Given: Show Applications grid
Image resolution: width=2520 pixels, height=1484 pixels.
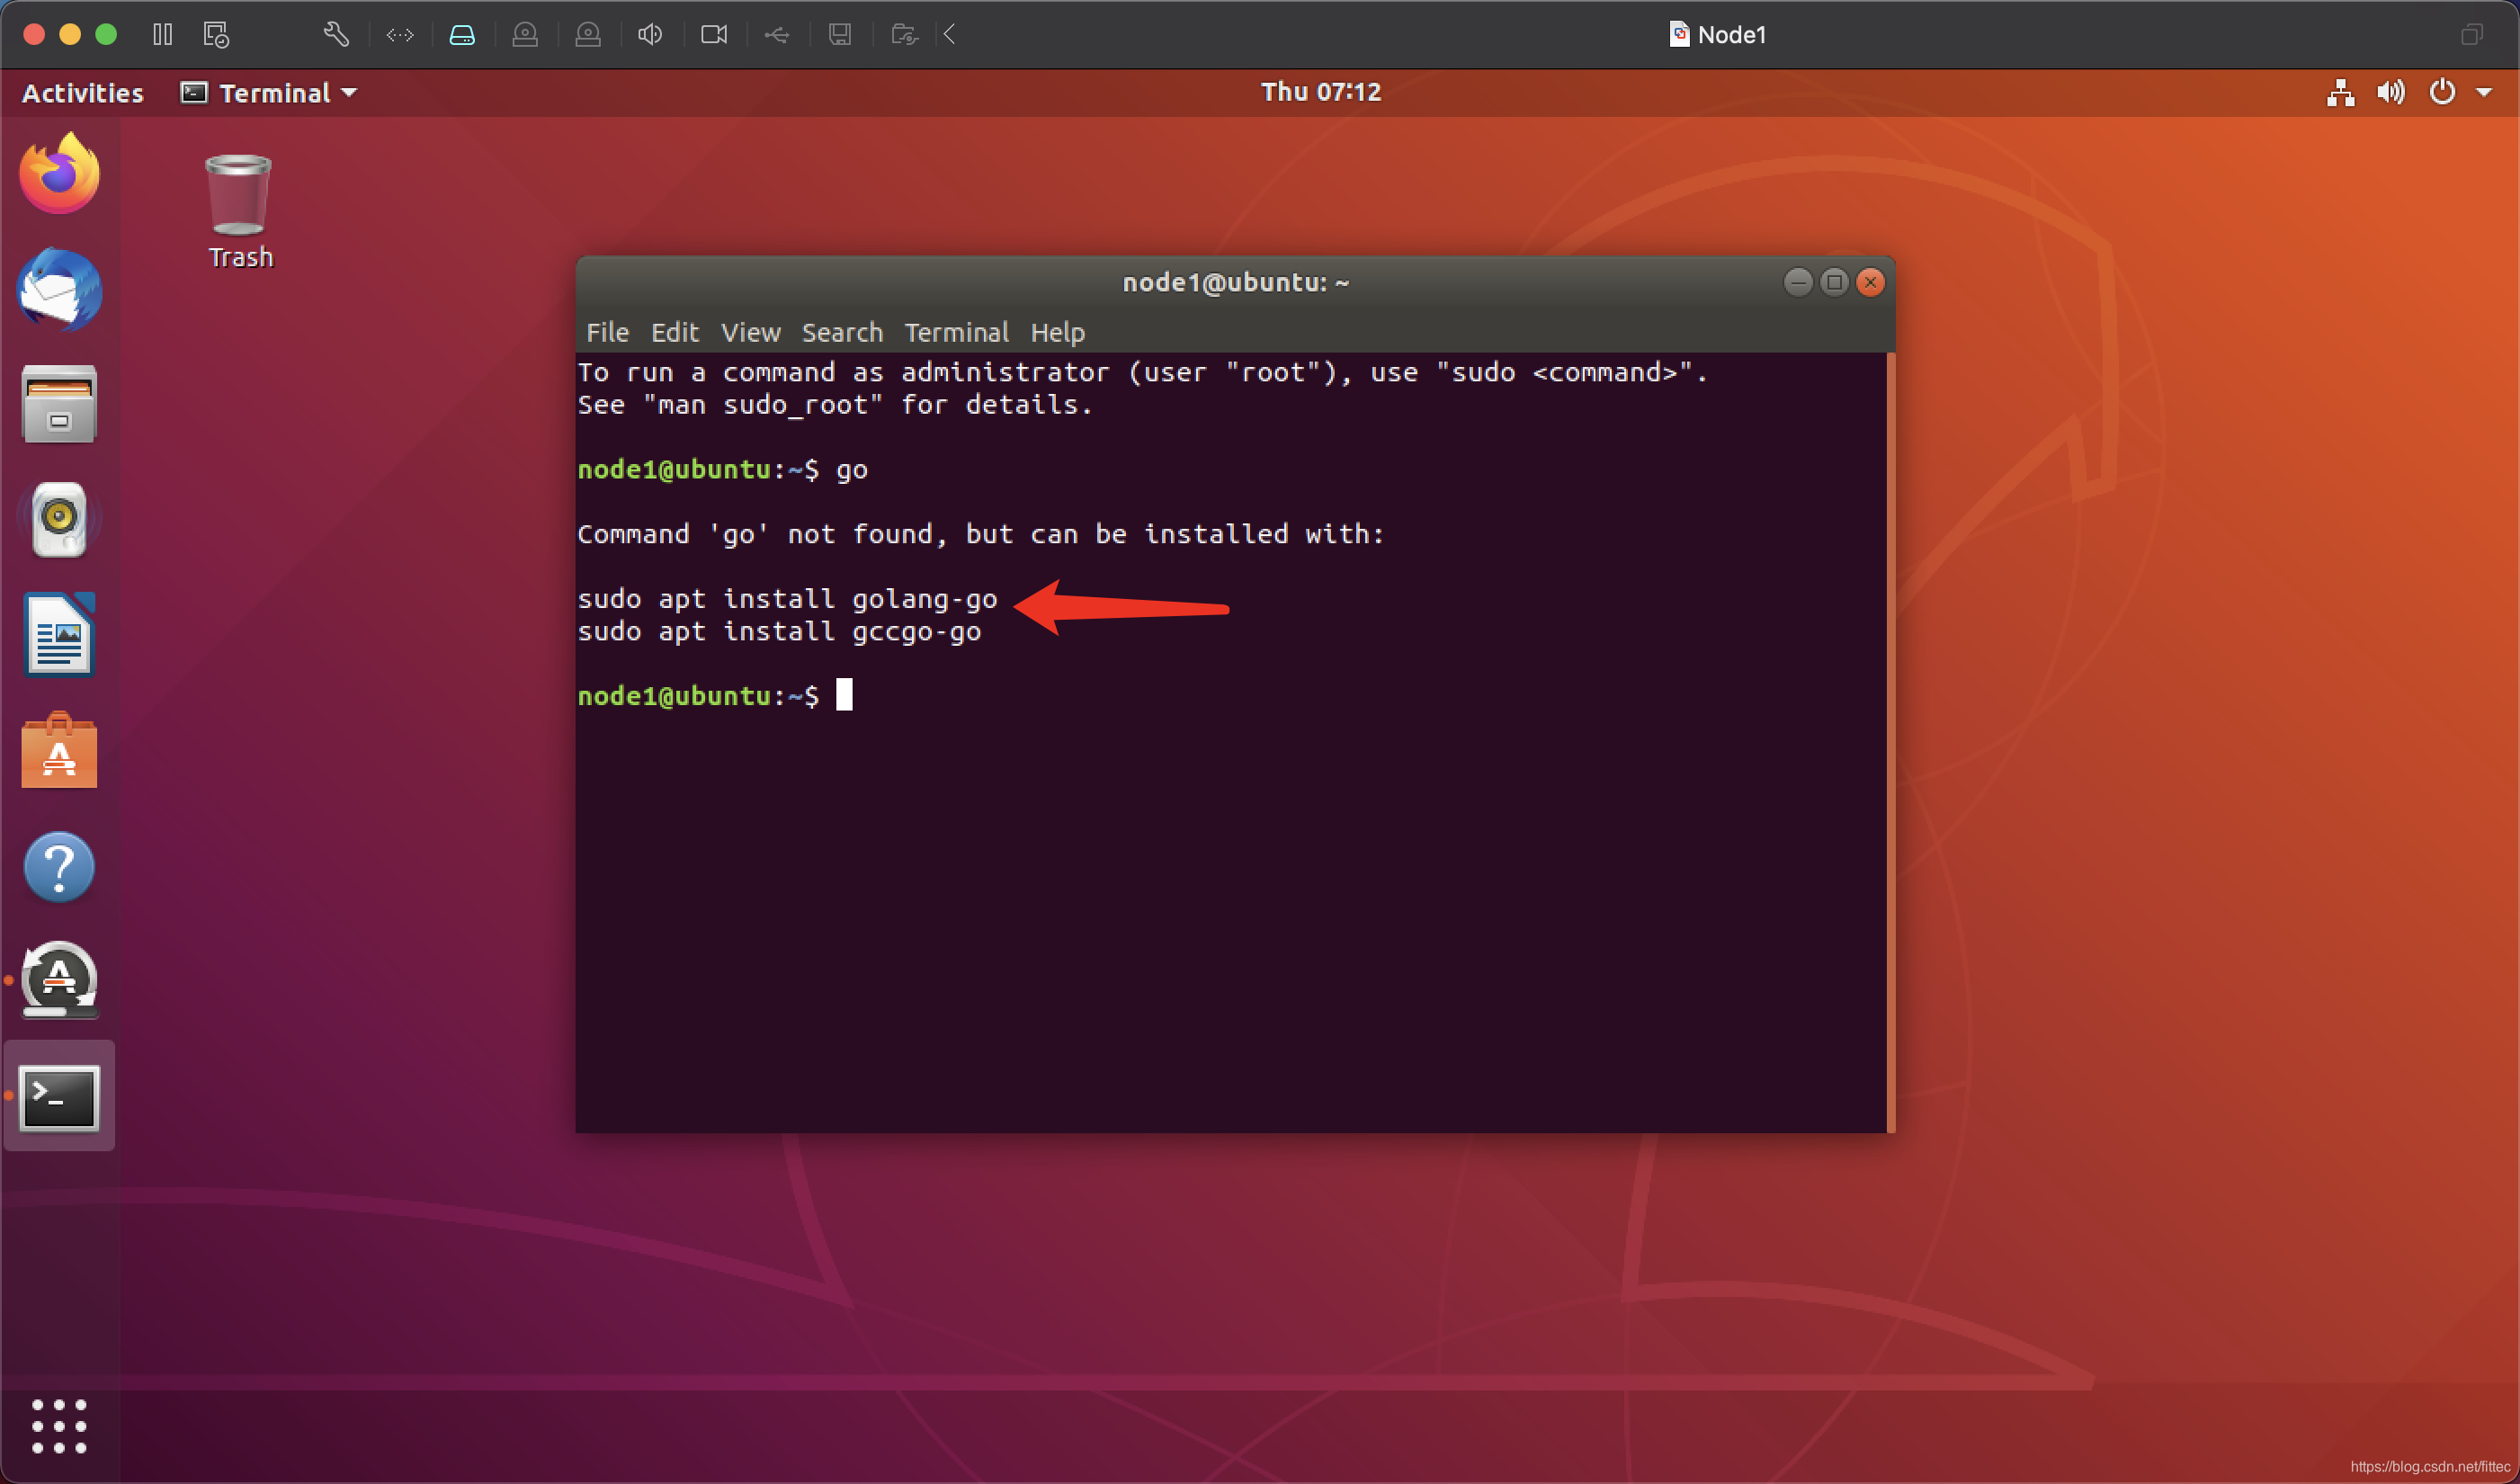Looking at the screenshot, I should [59, 1426].
